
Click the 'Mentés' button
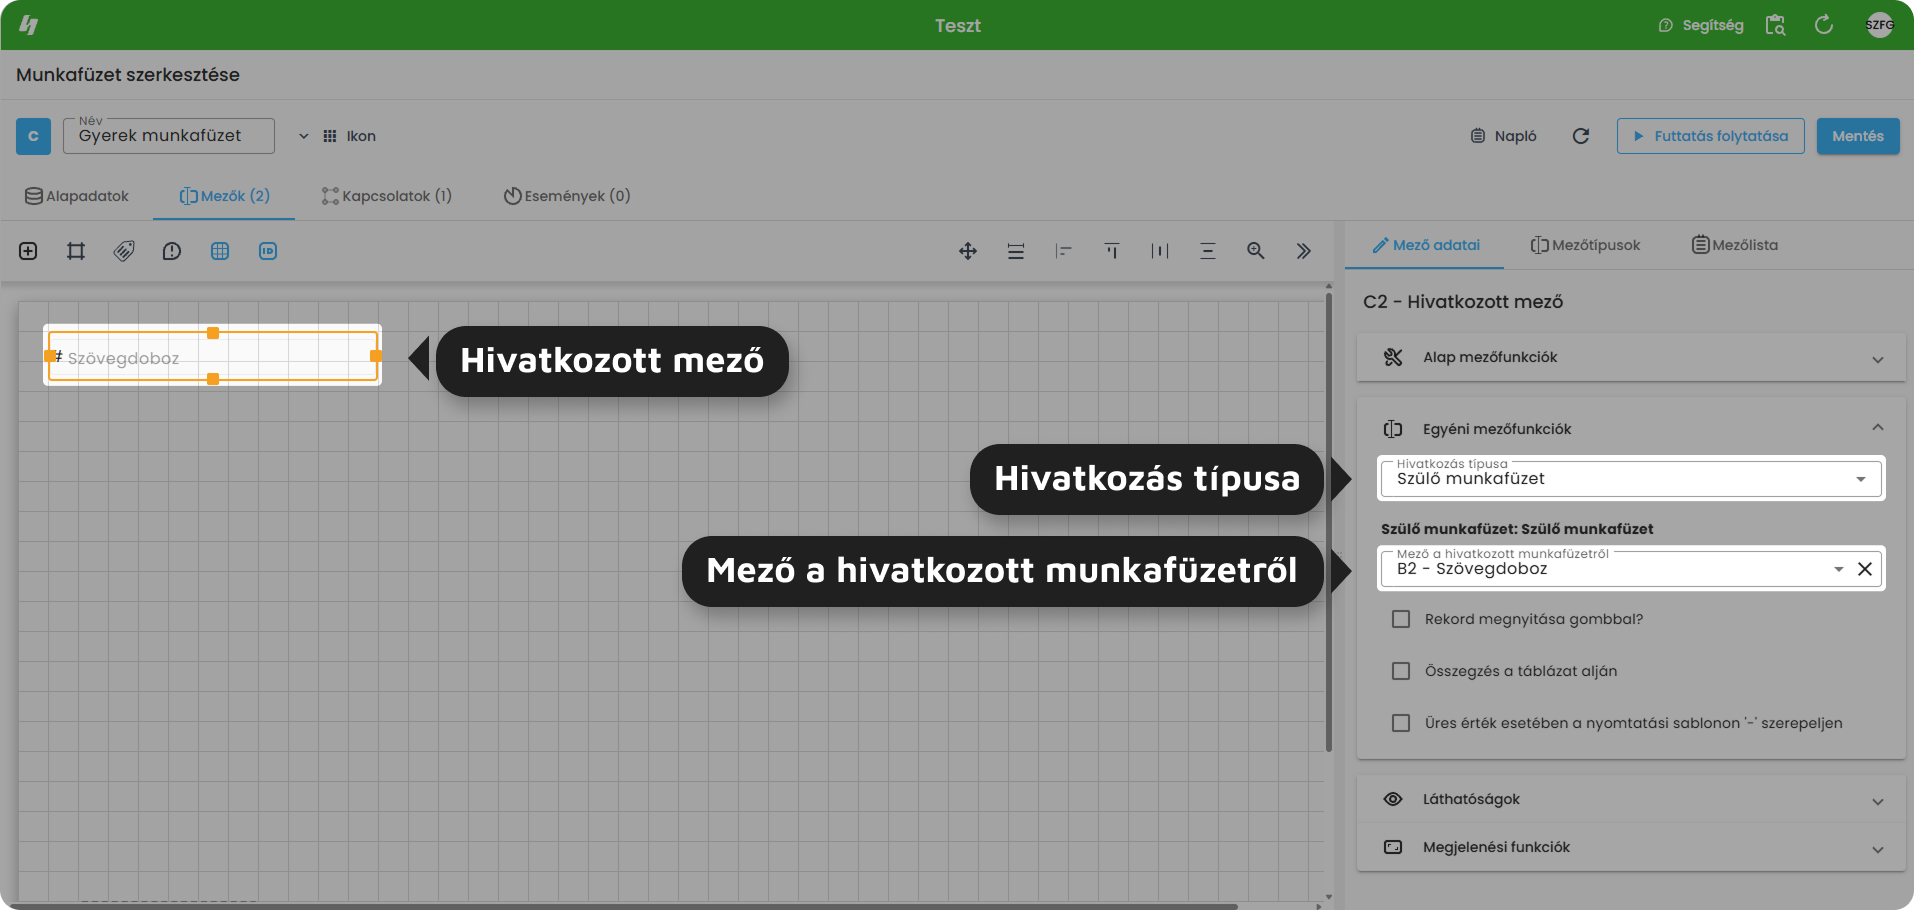1857,136
